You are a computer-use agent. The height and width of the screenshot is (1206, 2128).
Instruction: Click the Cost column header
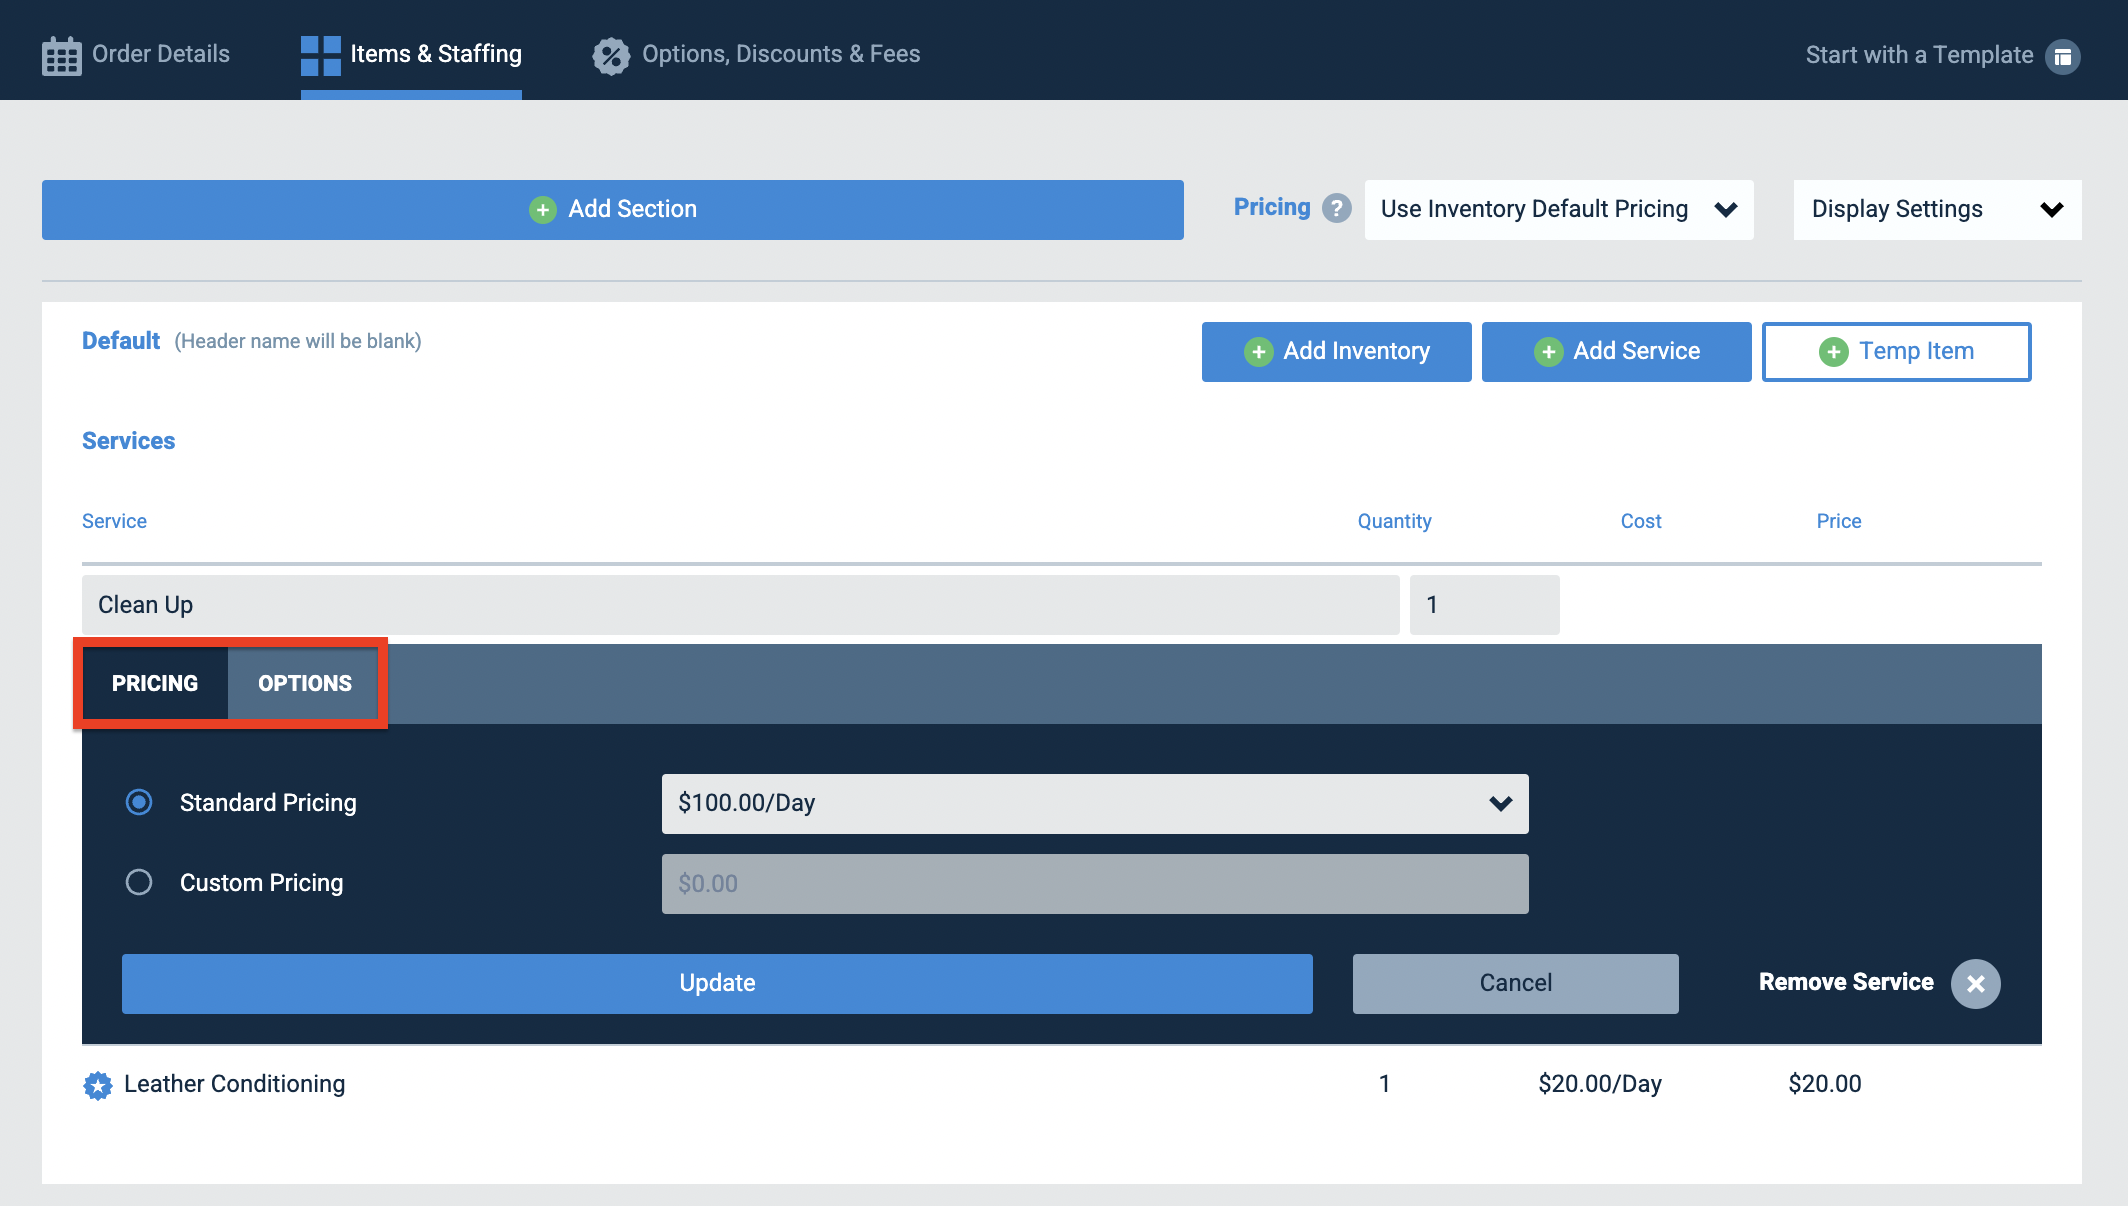click(1641, 521)
